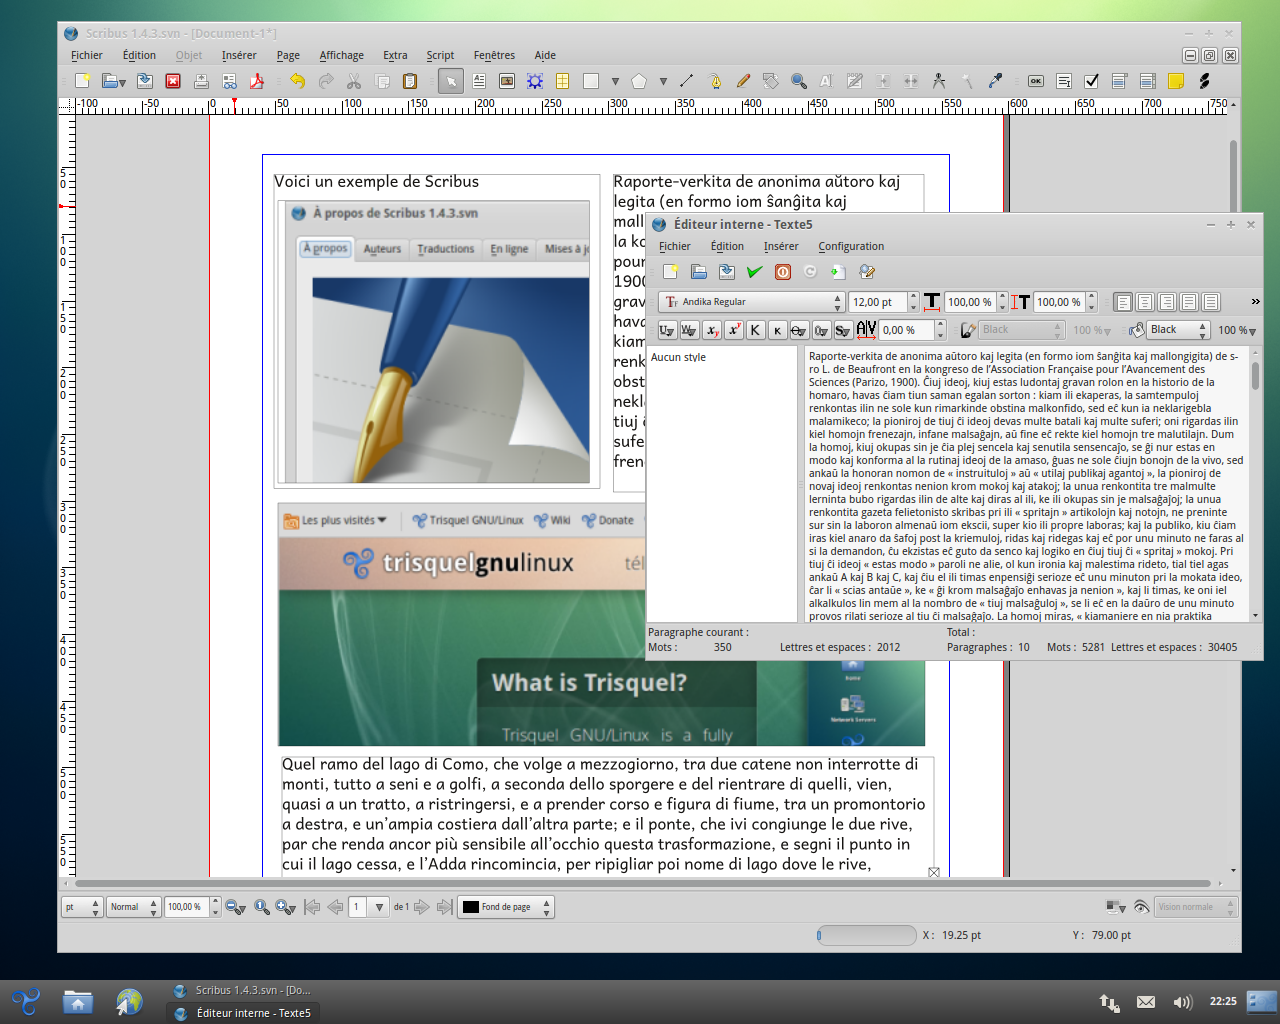Open the Édition menu in story editor

pos(727,246)
